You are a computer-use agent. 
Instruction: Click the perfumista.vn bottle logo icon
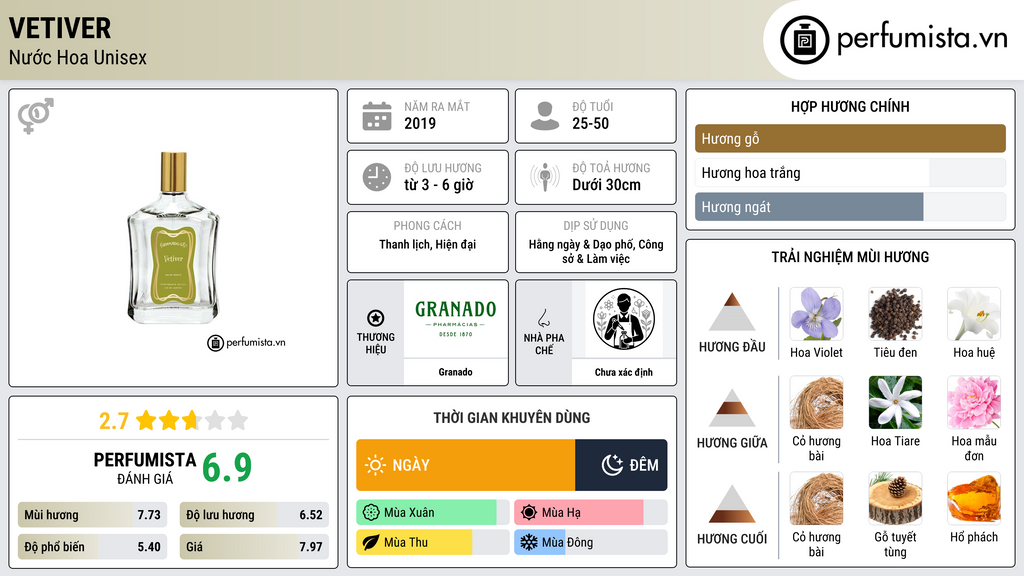tap(804, 40)
